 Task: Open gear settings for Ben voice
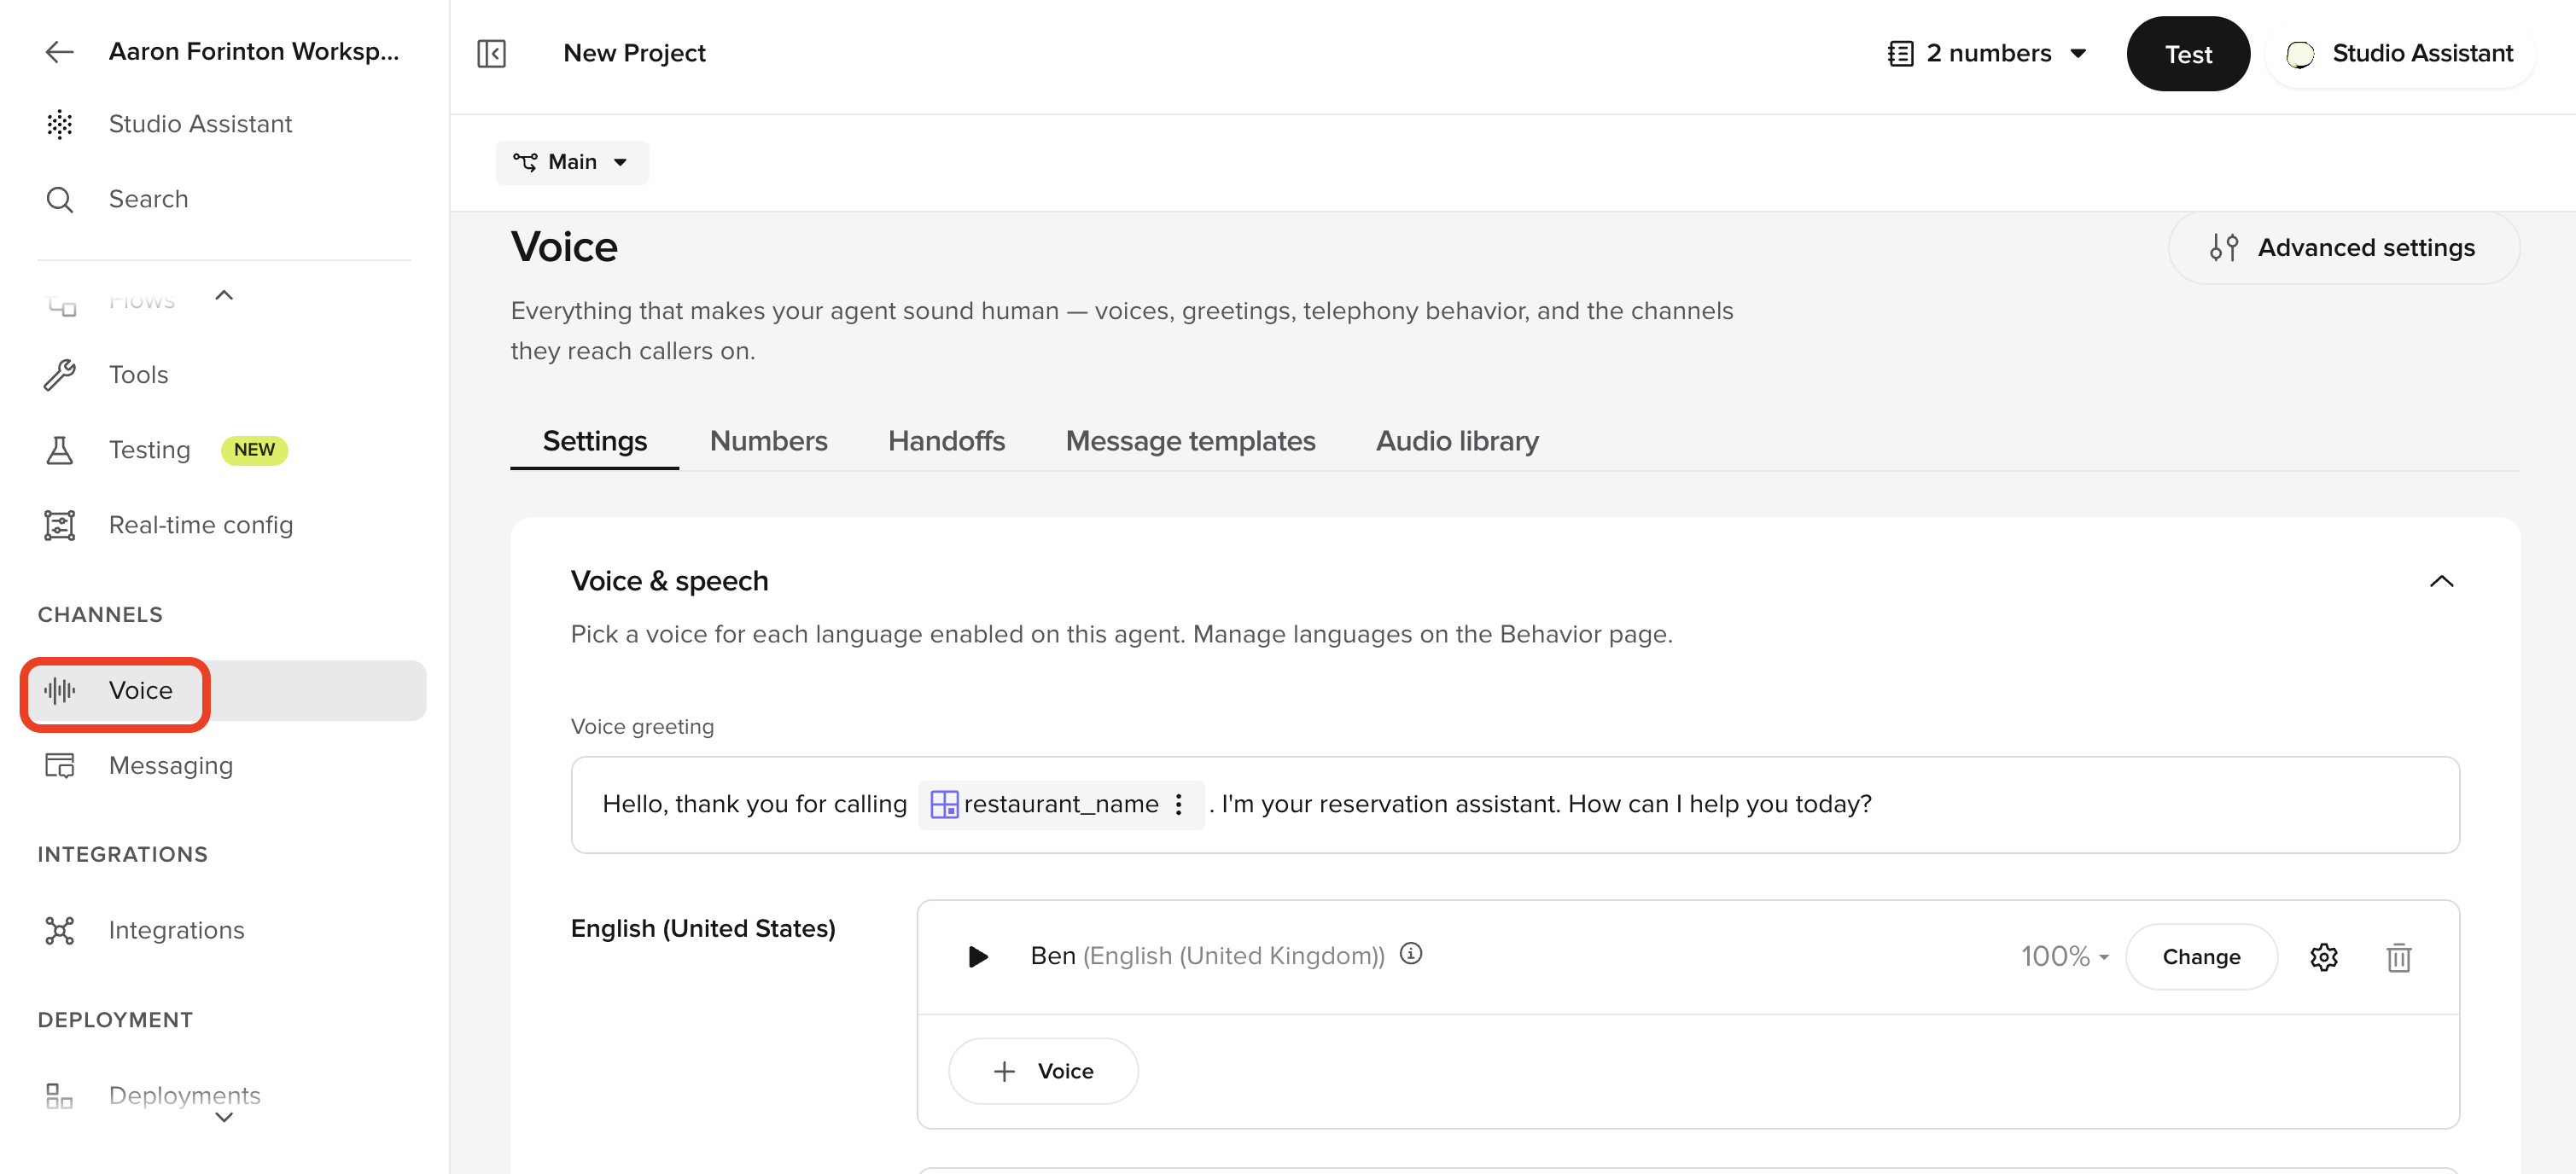coord(2324,957)
